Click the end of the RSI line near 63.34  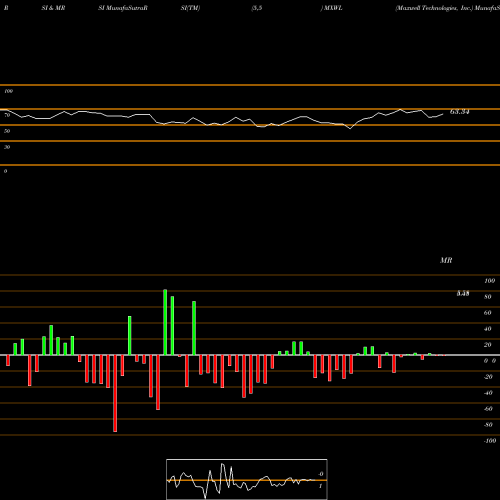click(x=443, y=114)
